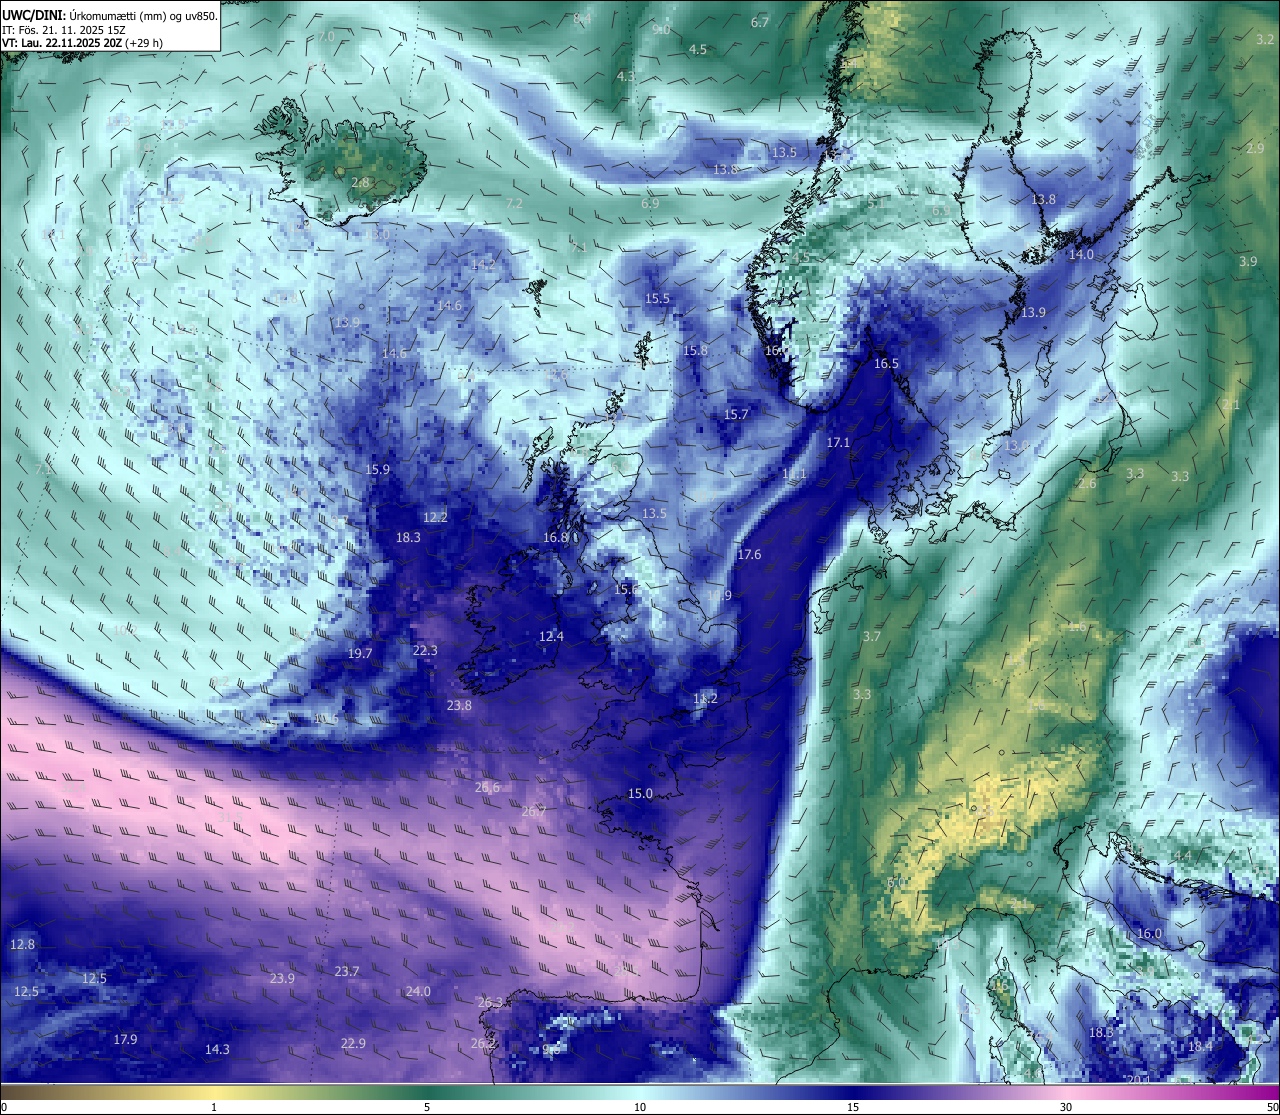The width and height of the screenshot is (1280, 1115).
Task: Click the 1 label on the color scale
Action: pos(214,1107)
